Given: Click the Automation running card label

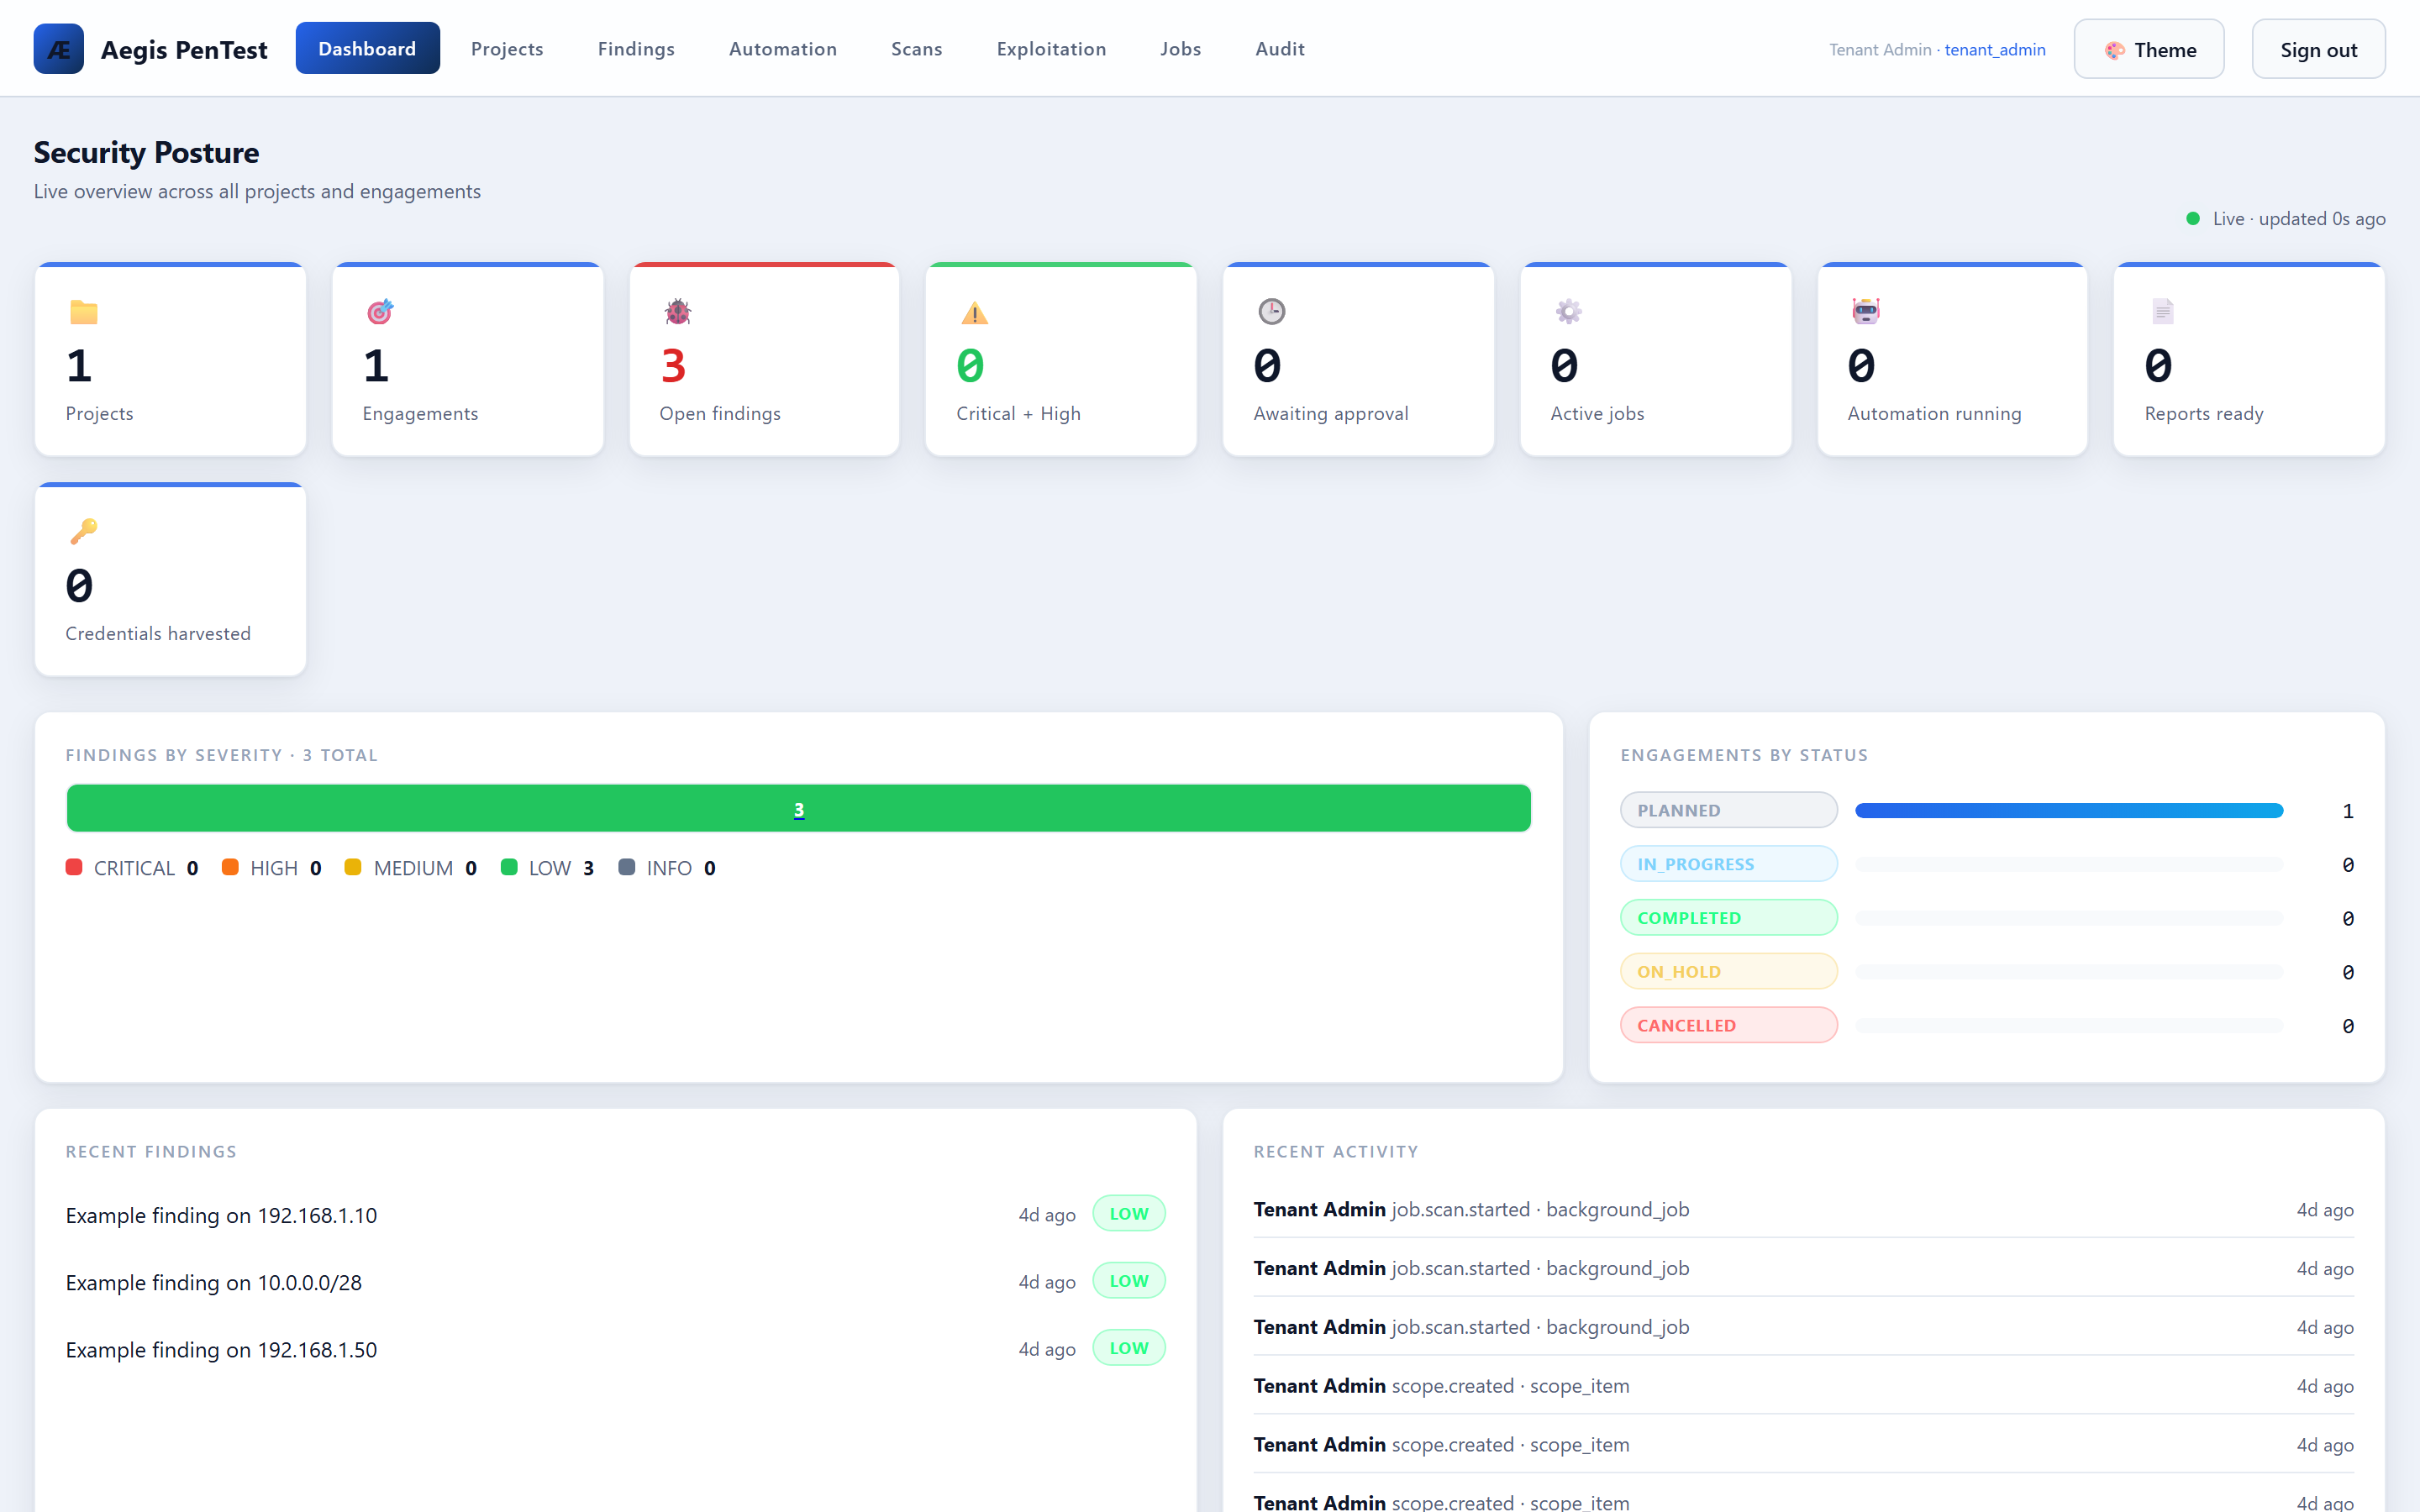Looking at the screenshot, I should pyautogui.click(x=1934, y=413).
